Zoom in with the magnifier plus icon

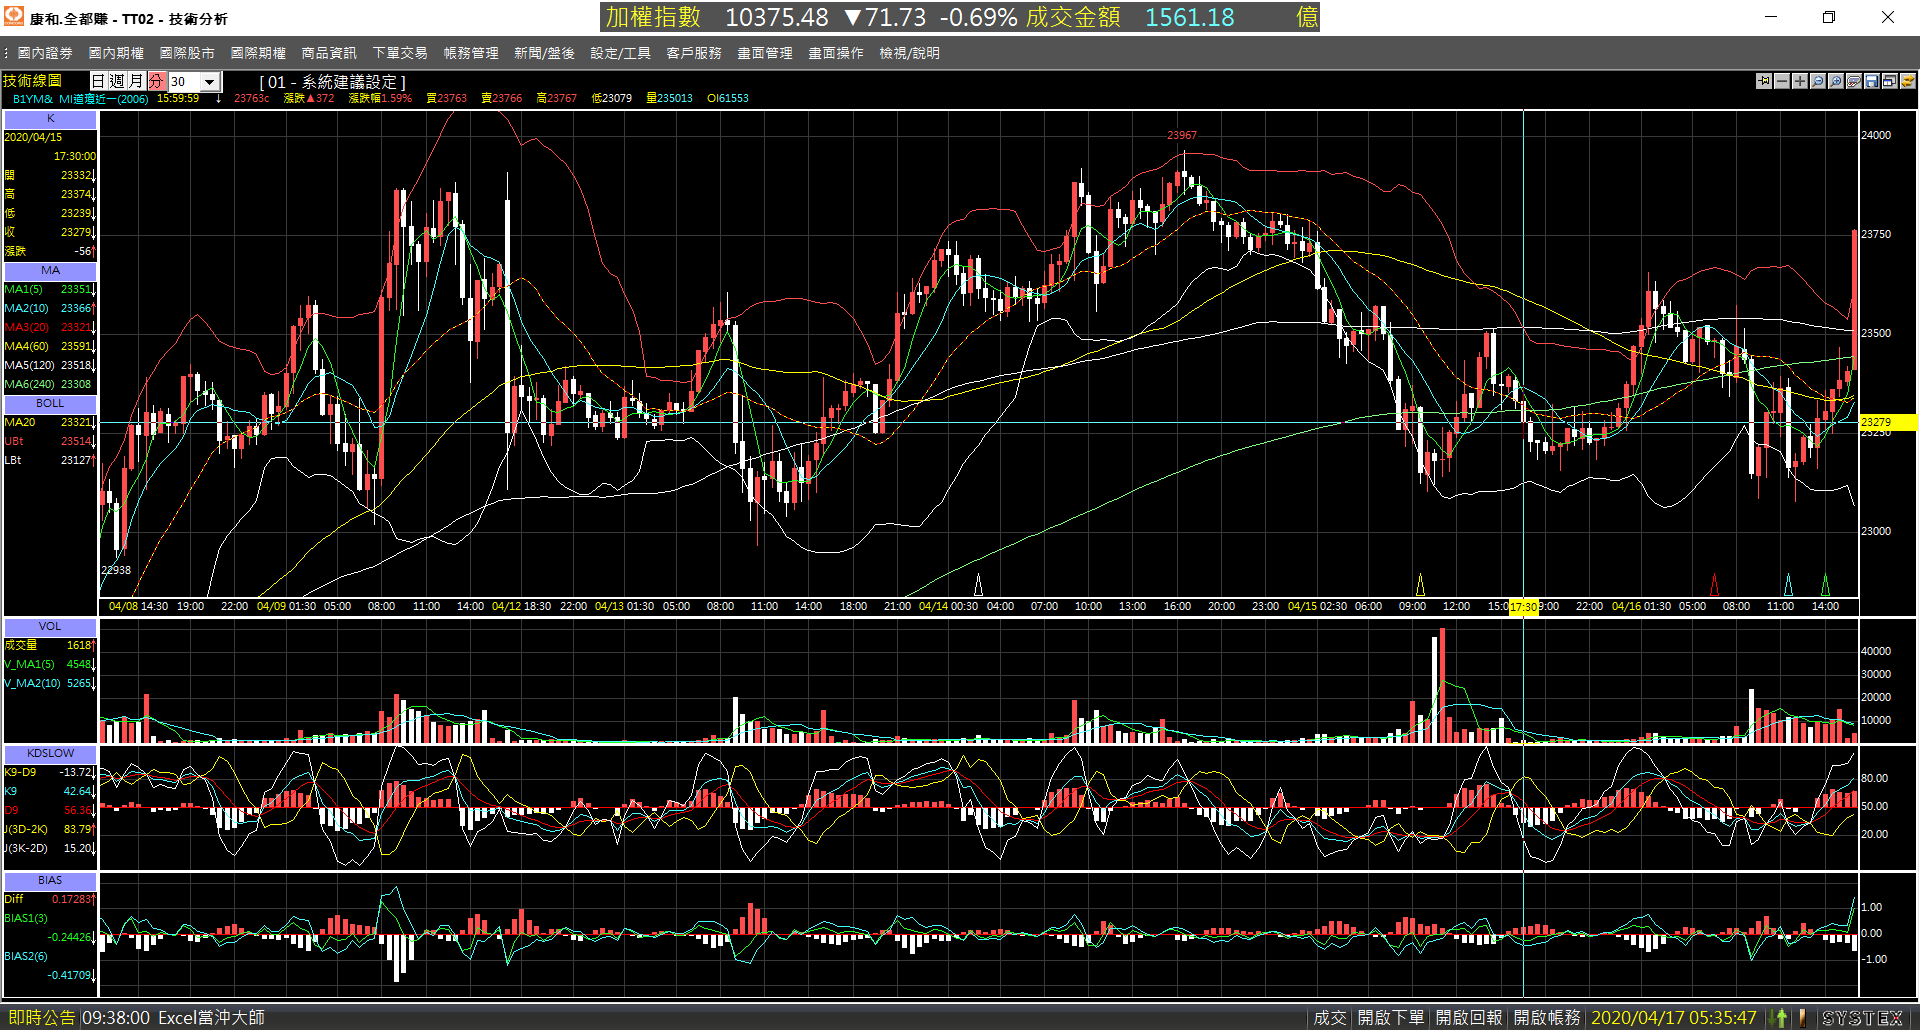[1836, 81]
